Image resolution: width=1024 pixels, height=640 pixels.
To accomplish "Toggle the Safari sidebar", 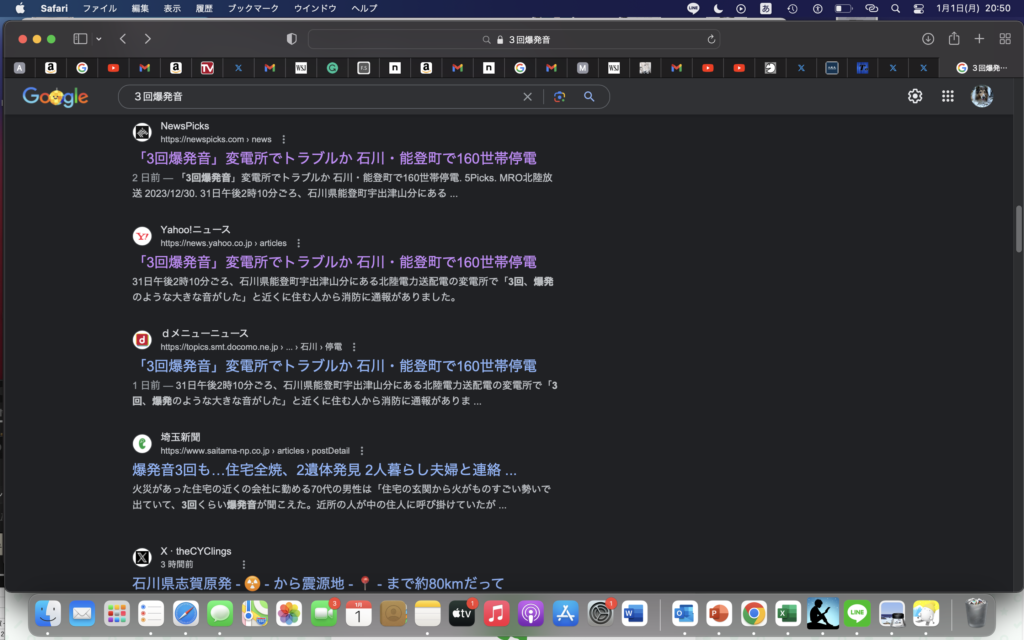I will click(78, 38).
